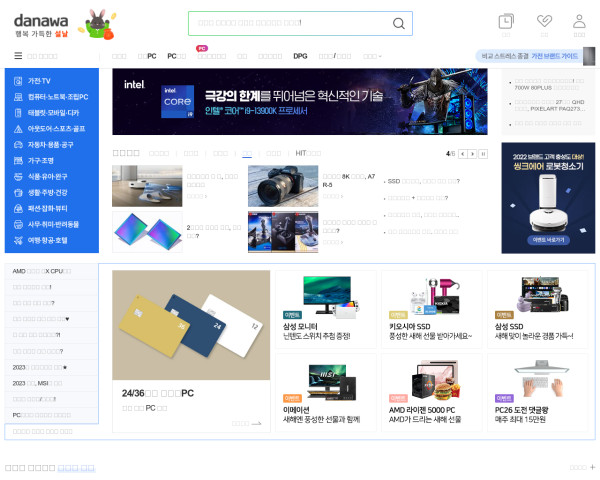Expand more with the bottom-right plus
This screenshot has height=480, width=600.
(x=591, y=467)
